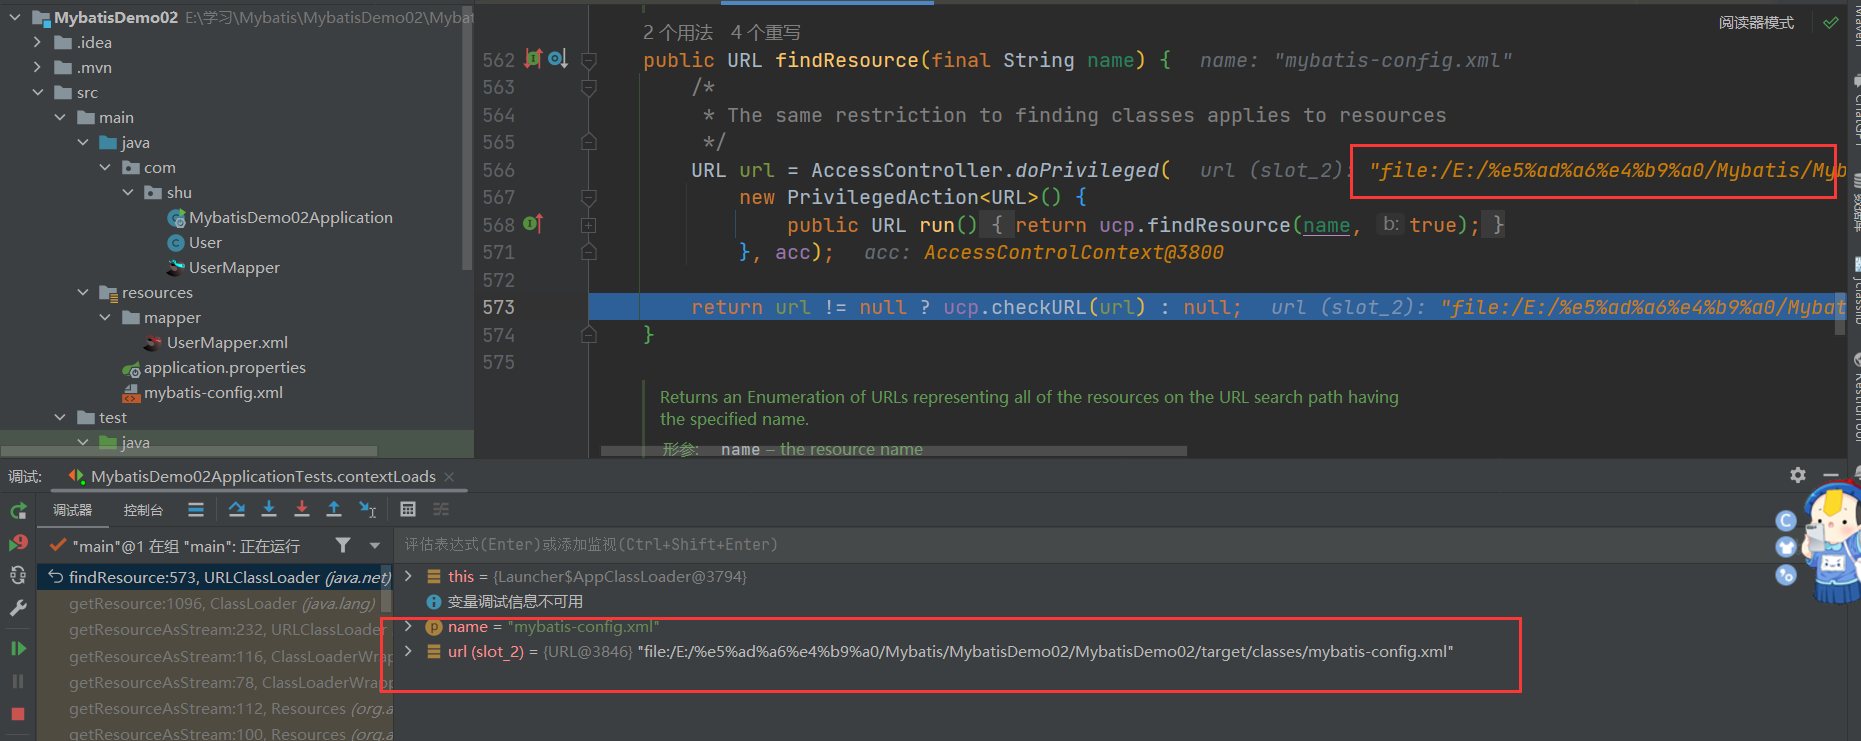Screen dimensions: 1861x741
Task: Click the Step Out icon
Action: (x=334, y=510)
